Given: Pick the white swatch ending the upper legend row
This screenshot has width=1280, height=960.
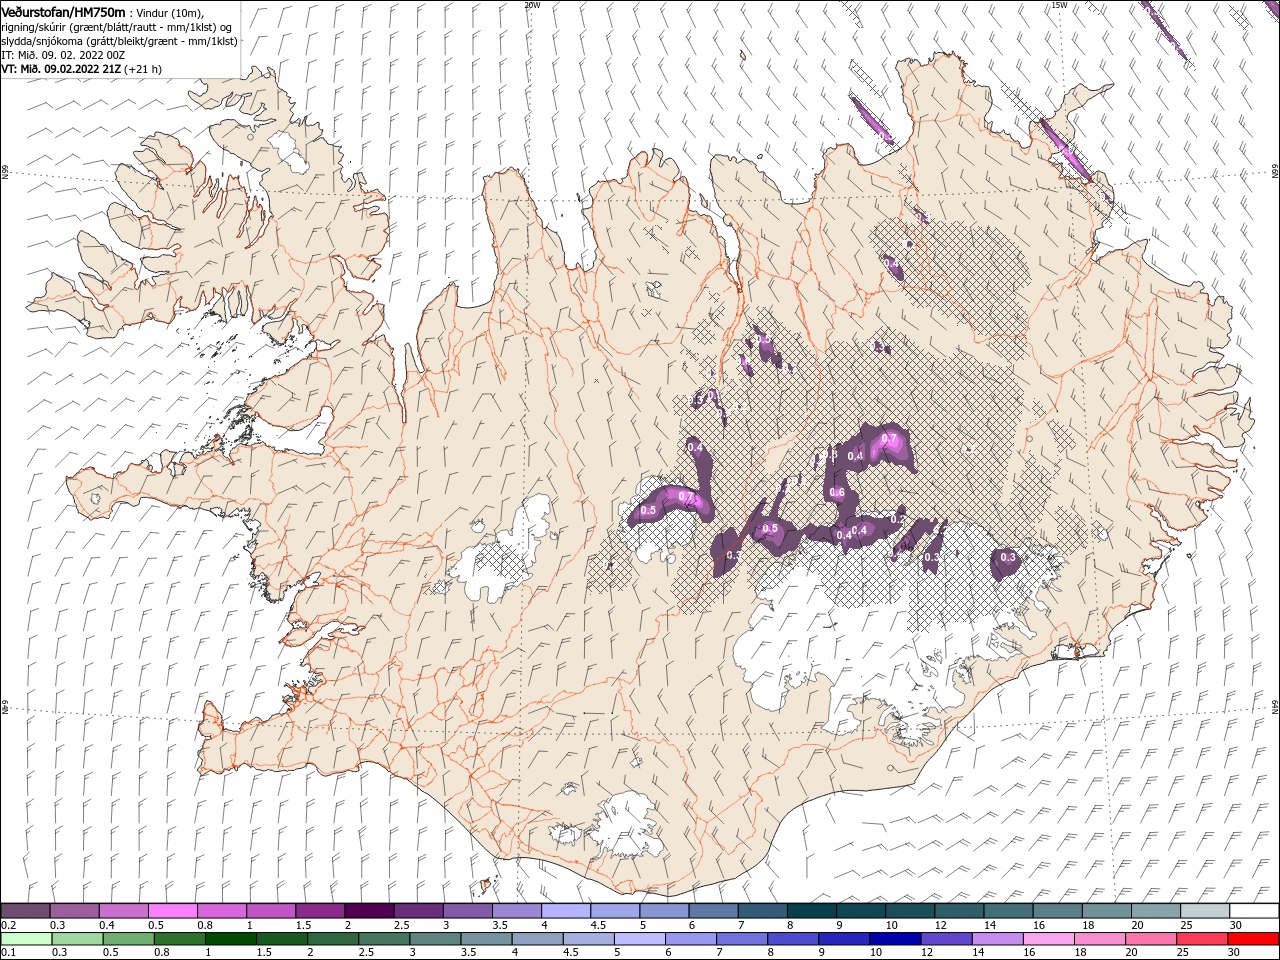Looking at the screenshot, I should pos(1253,911).
